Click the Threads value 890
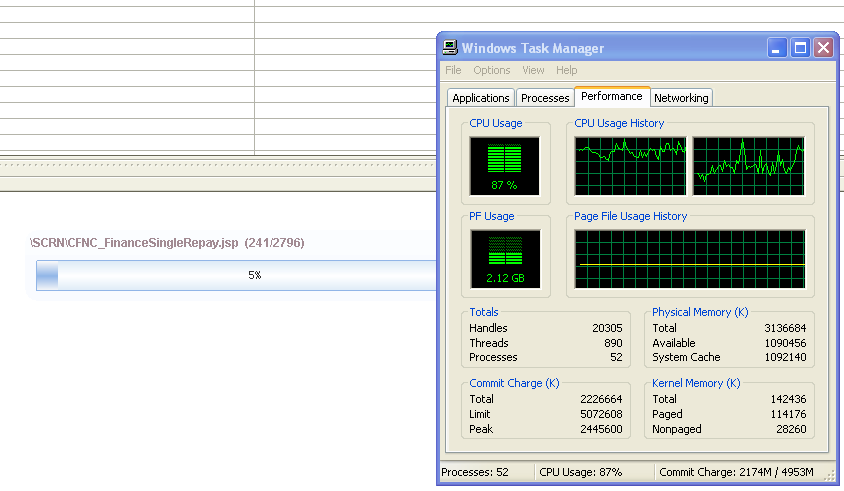 point(613,343)
